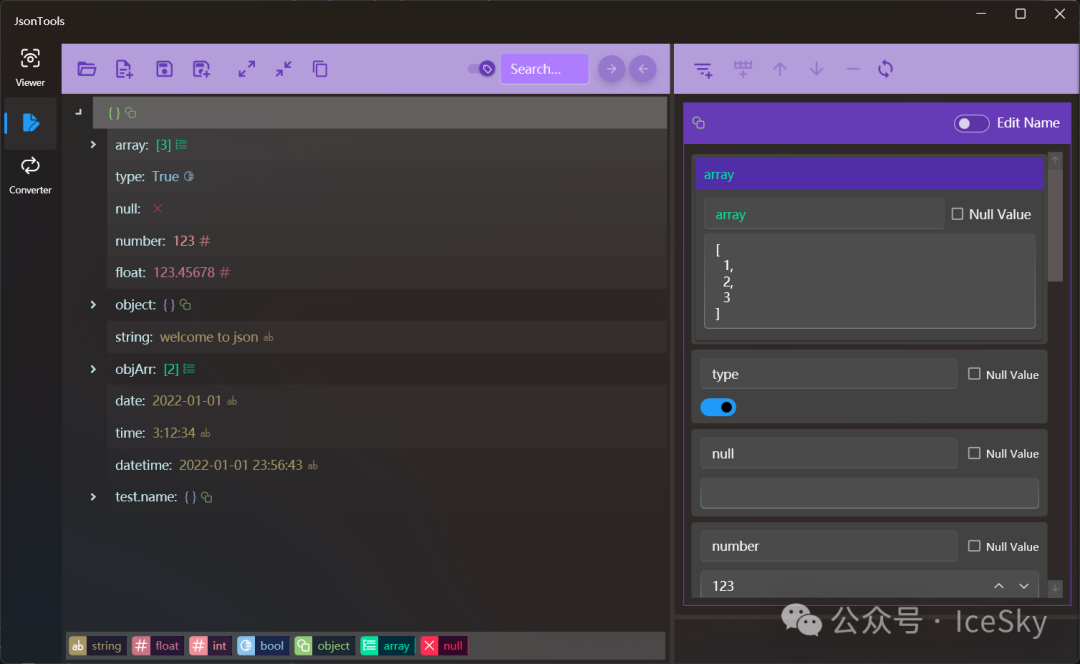This screenshot has width=1080, height=664.
Task: Expand the objArr tree node
Action: pyautogui.click(x=93, y=369)
